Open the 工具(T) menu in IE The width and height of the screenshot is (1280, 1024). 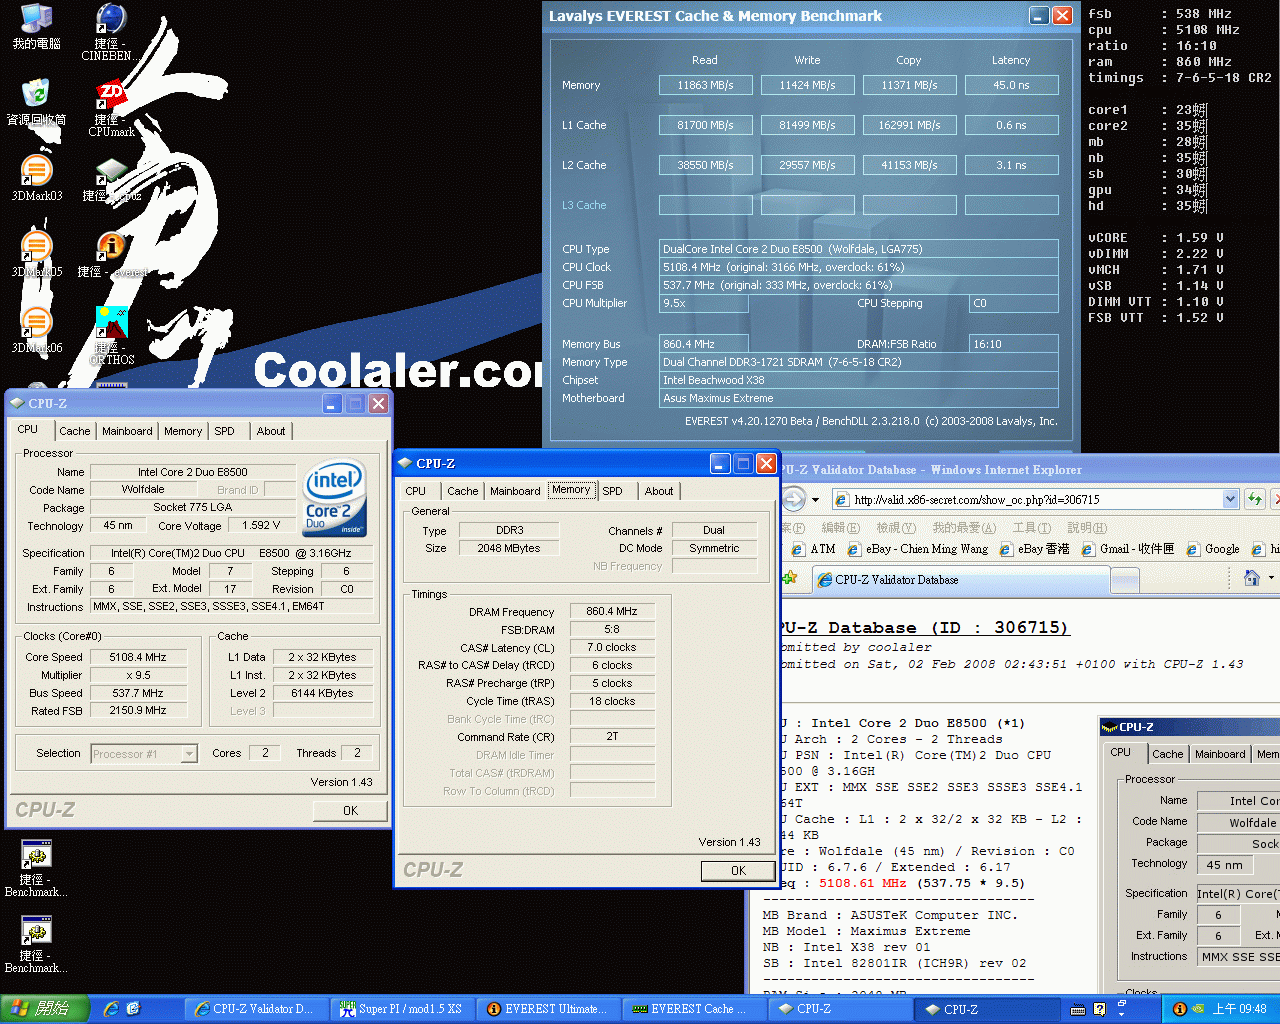coord(1031,527)
